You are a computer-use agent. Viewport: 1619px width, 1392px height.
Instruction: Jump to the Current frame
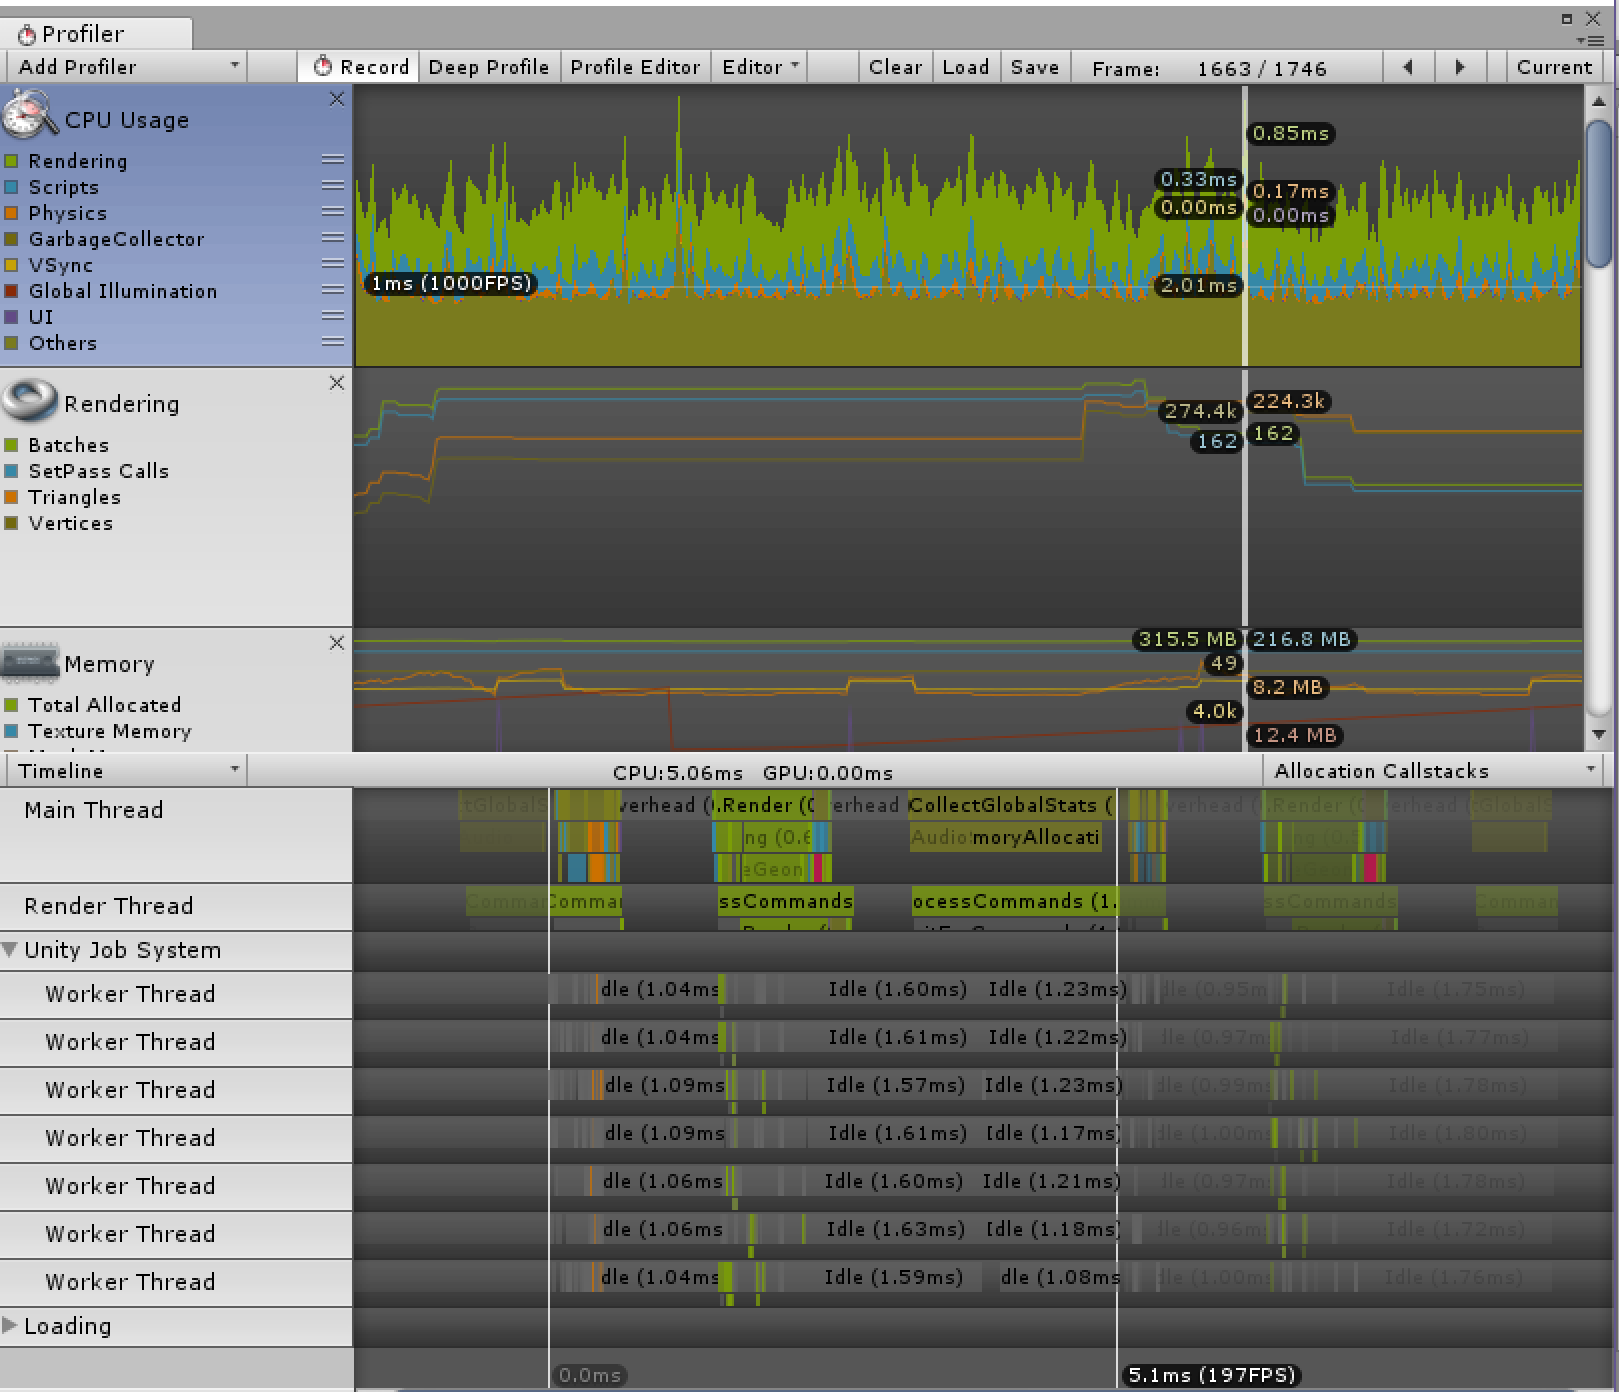point(1553,67)
